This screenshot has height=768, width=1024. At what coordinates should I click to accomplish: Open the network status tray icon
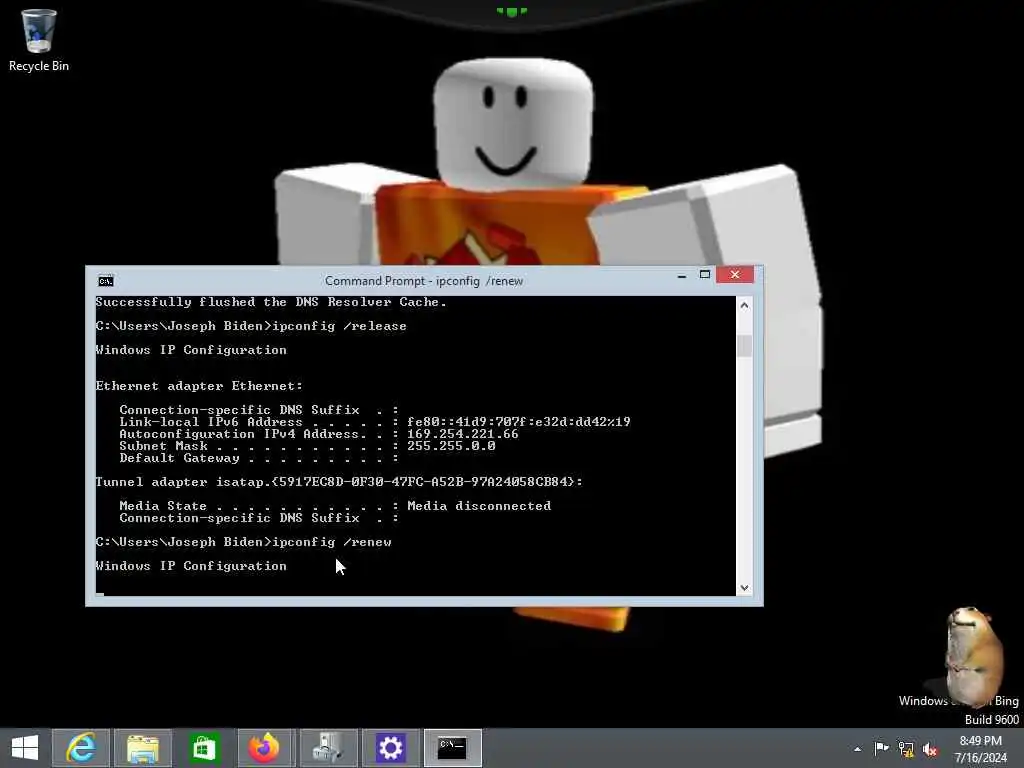coord(906,748)
